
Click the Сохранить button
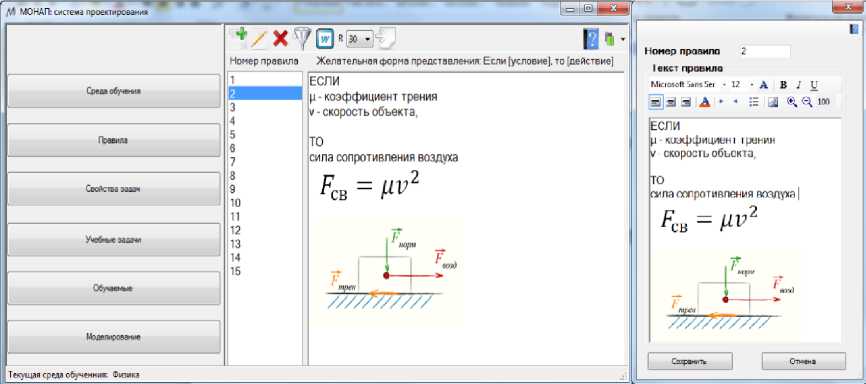pyautogui.click(x=690, y=362)
